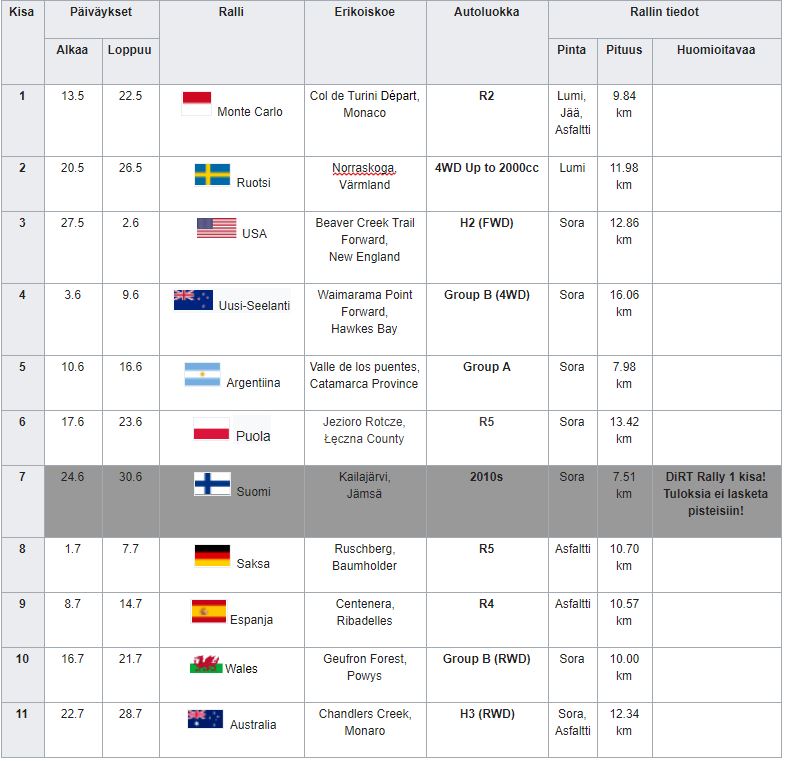Viewport: 785px width, 761px height.
Task: Click the Monte Carlo rally name
Action: tap(249, 112)
